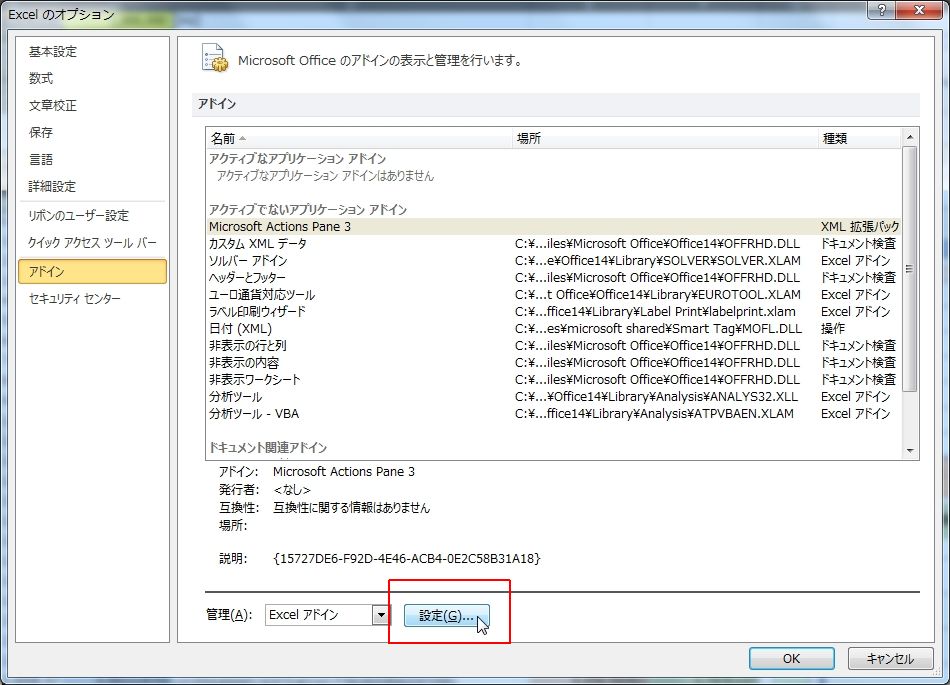Viewport: 950px width, 685px height.
Task: Open セキュリティ センター page
Action: pos(75,299)
